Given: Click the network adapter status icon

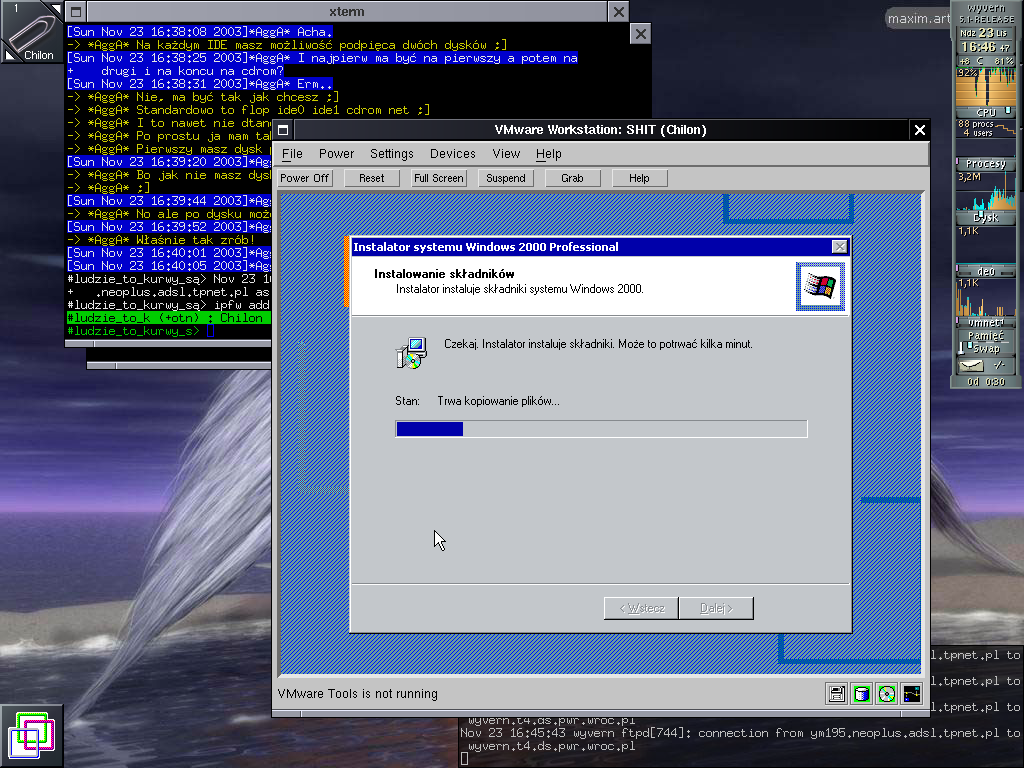Looking at the screenshot, I should tap(911, 693).
